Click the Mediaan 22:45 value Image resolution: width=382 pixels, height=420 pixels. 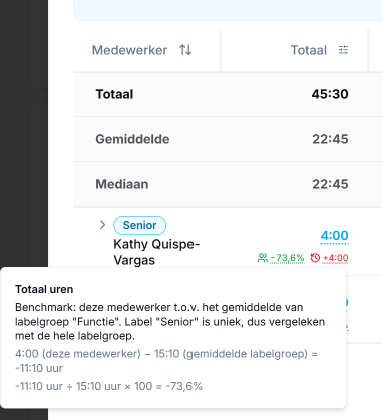pyautogui.click(x=330, y=184)
